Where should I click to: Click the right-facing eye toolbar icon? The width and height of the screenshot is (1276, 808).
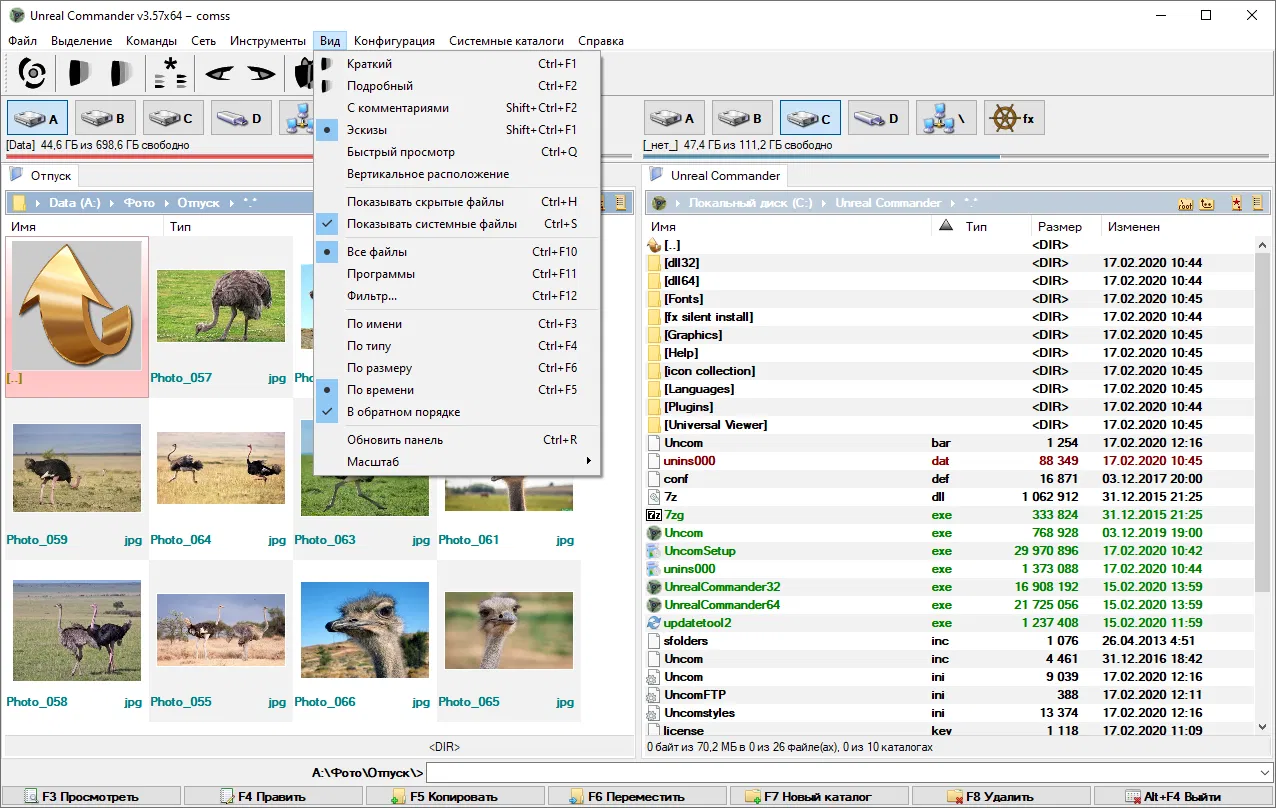pos(261,73)
